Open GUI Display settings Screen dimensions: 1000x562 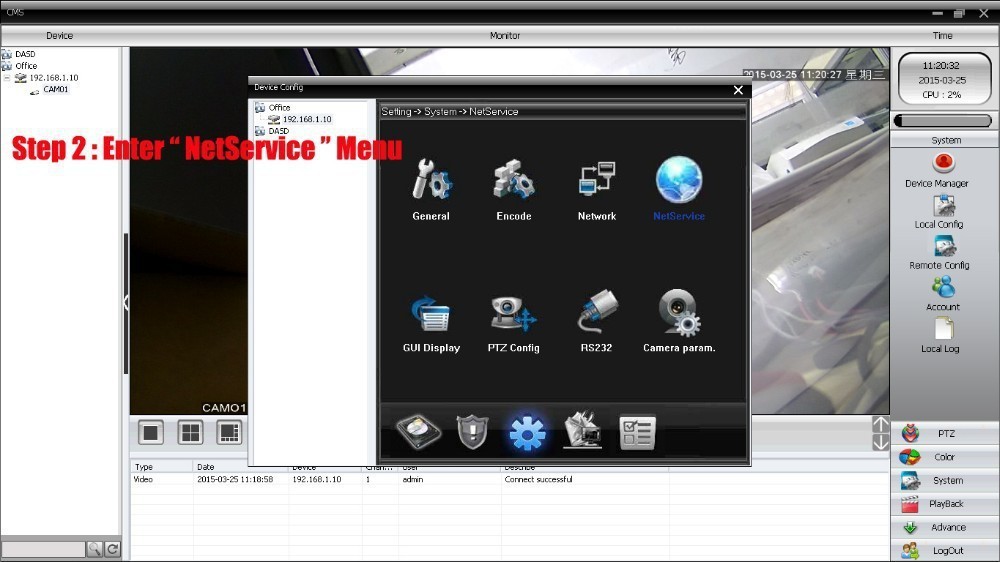tap(431, 313)
